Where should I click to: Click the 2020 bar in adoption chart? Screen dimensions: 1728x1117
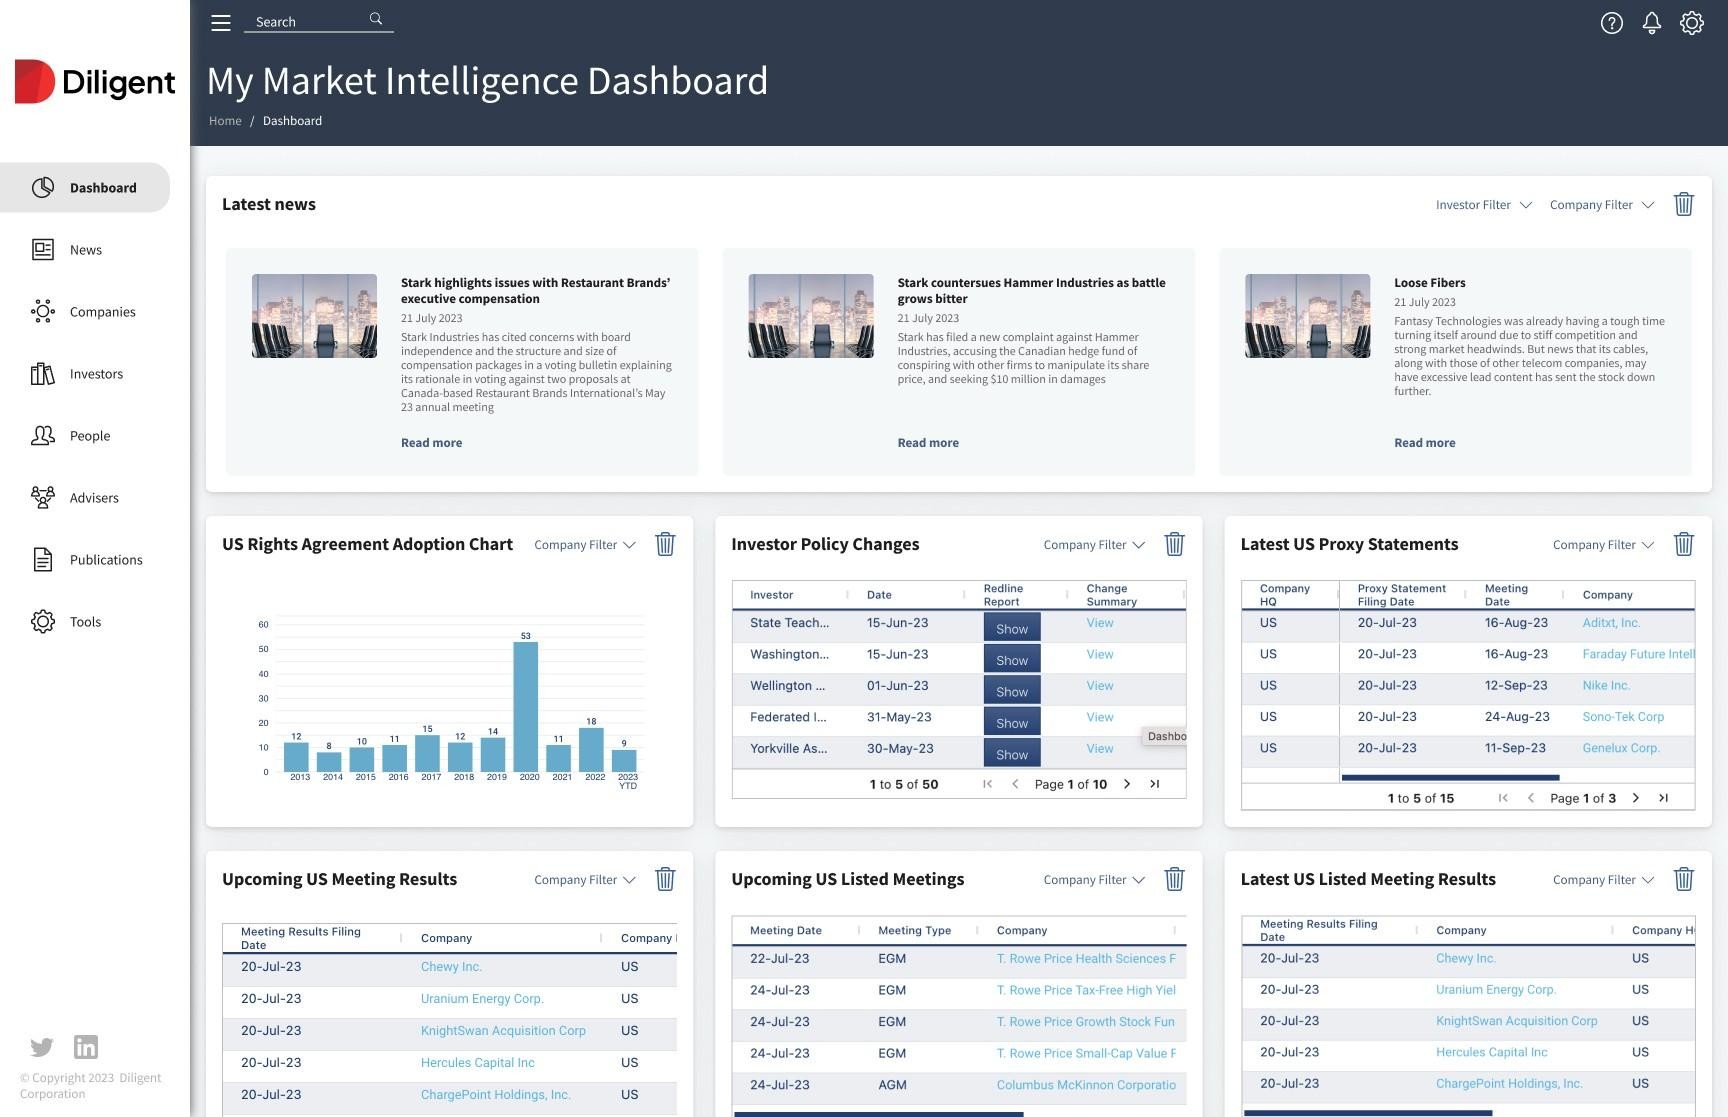coord(526,707)
